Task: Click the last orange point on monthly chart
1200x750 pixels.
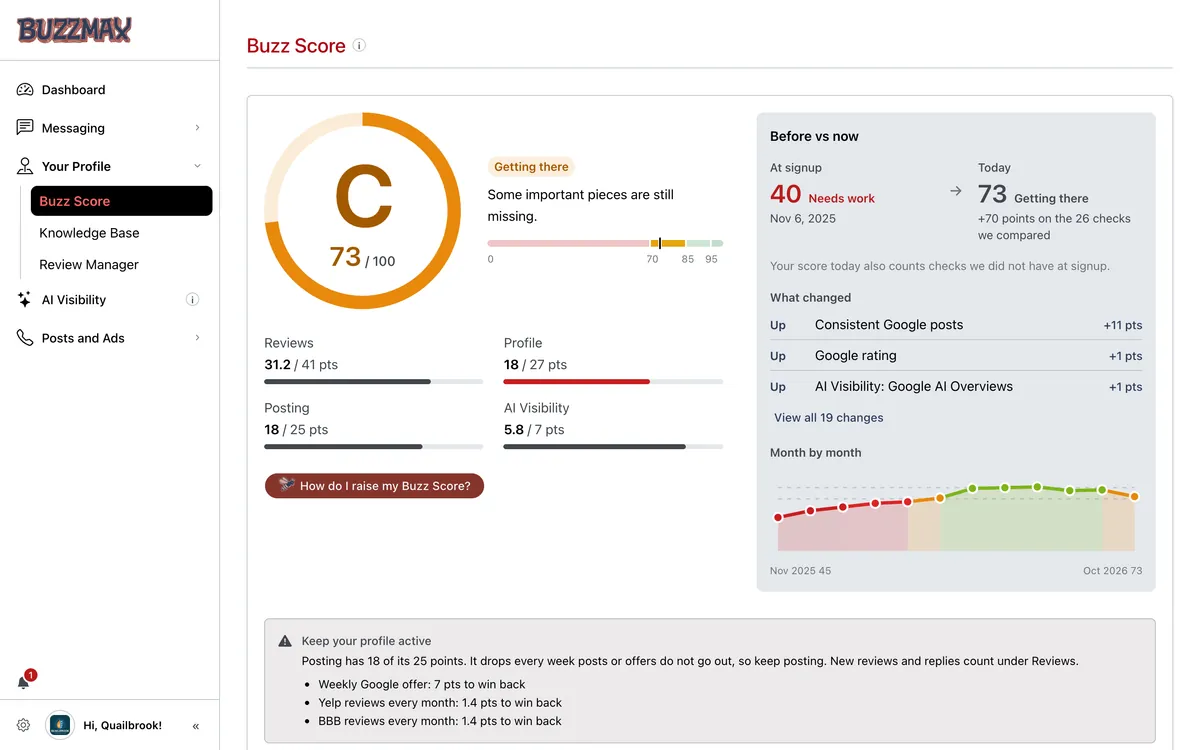Action: tap(1135, 496)
